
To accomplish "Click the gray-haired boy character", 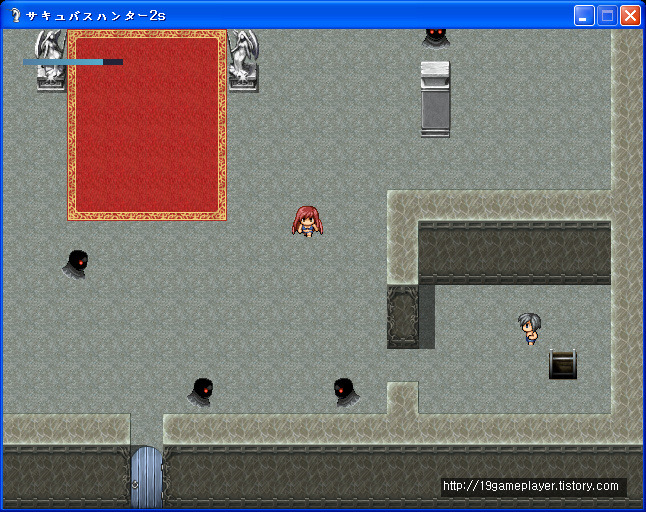I will 529,328.
